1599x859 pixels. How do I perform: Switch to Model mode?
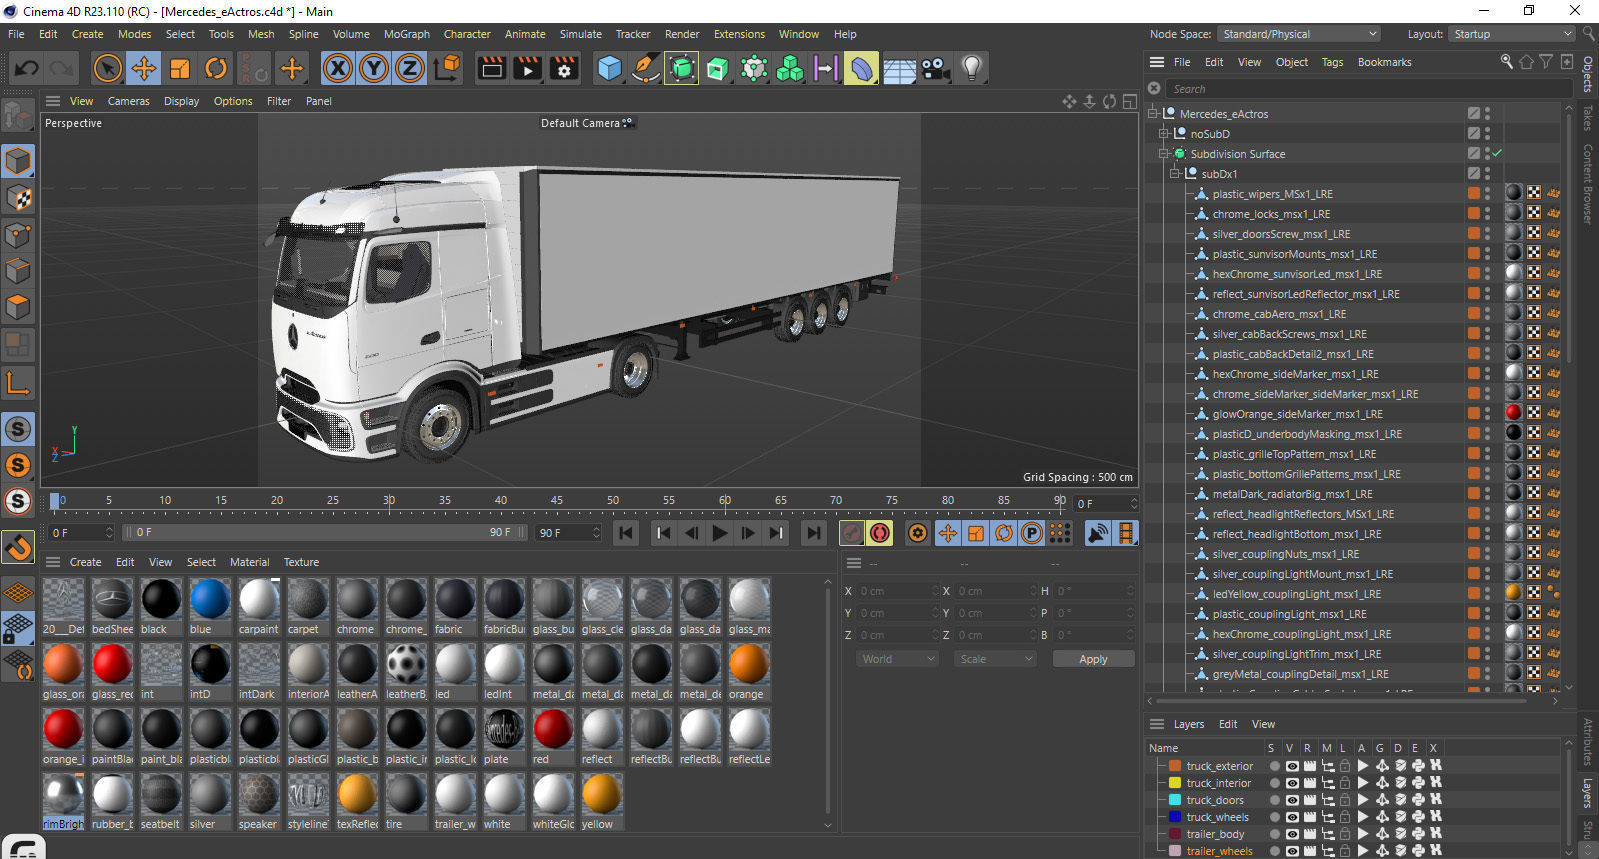[18, 161]
